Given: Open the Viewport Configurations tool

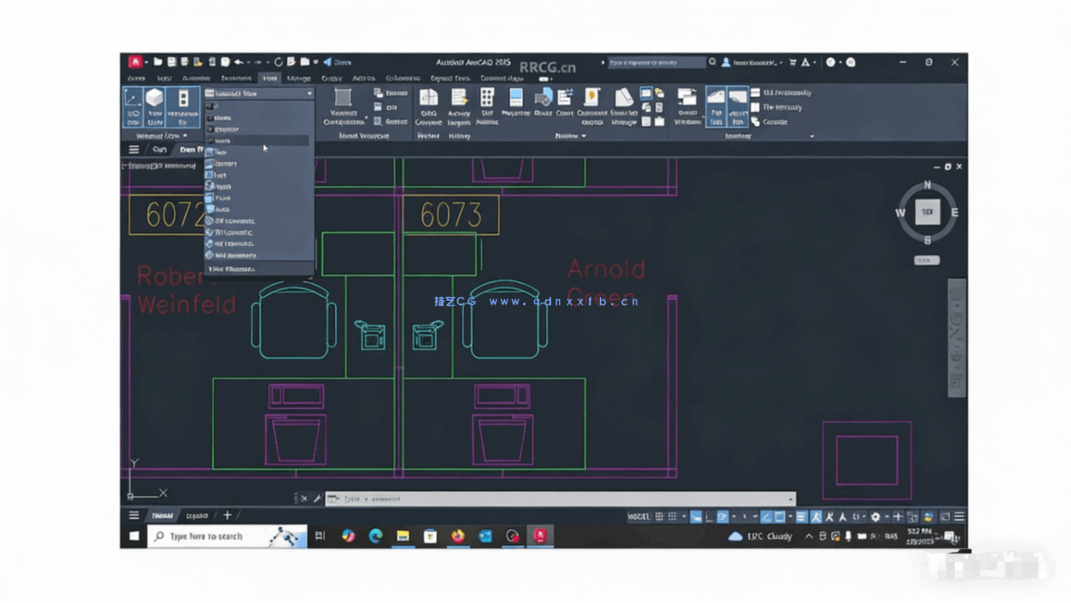Looking at the screenshot, I should (342, 100).
